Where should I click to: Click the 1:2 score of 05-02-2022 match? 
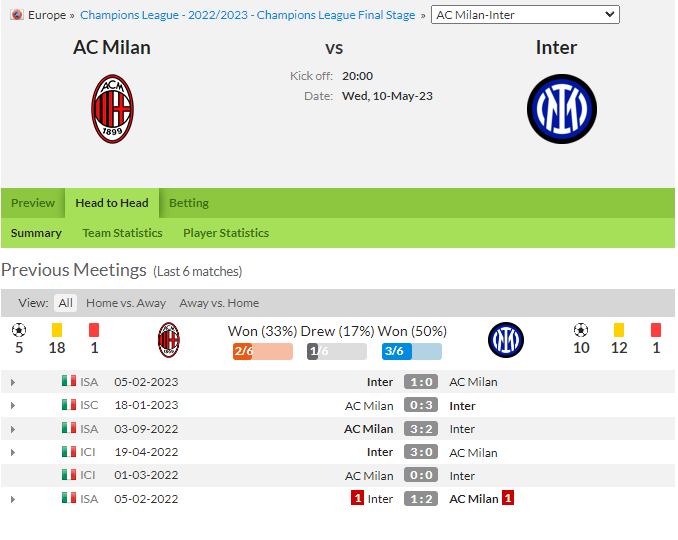pos(421,498)
